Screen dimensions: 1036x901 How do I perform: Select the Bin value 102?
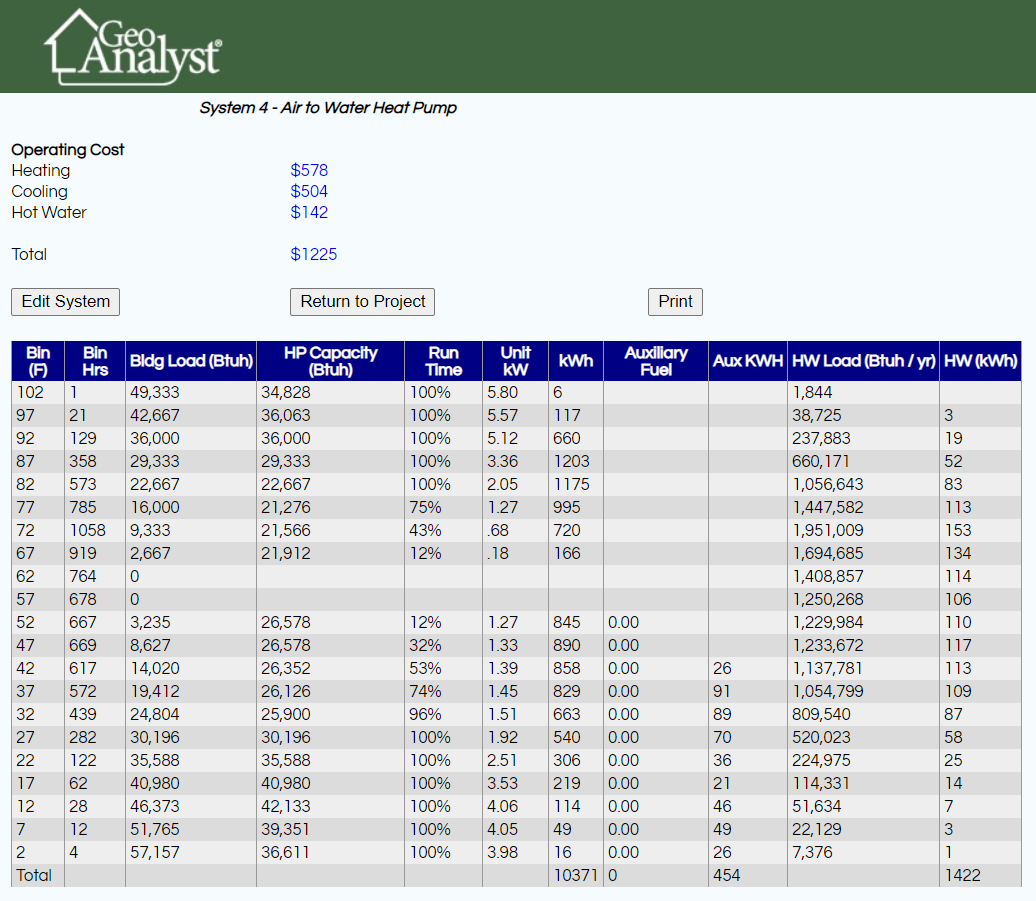click(30, 392)
